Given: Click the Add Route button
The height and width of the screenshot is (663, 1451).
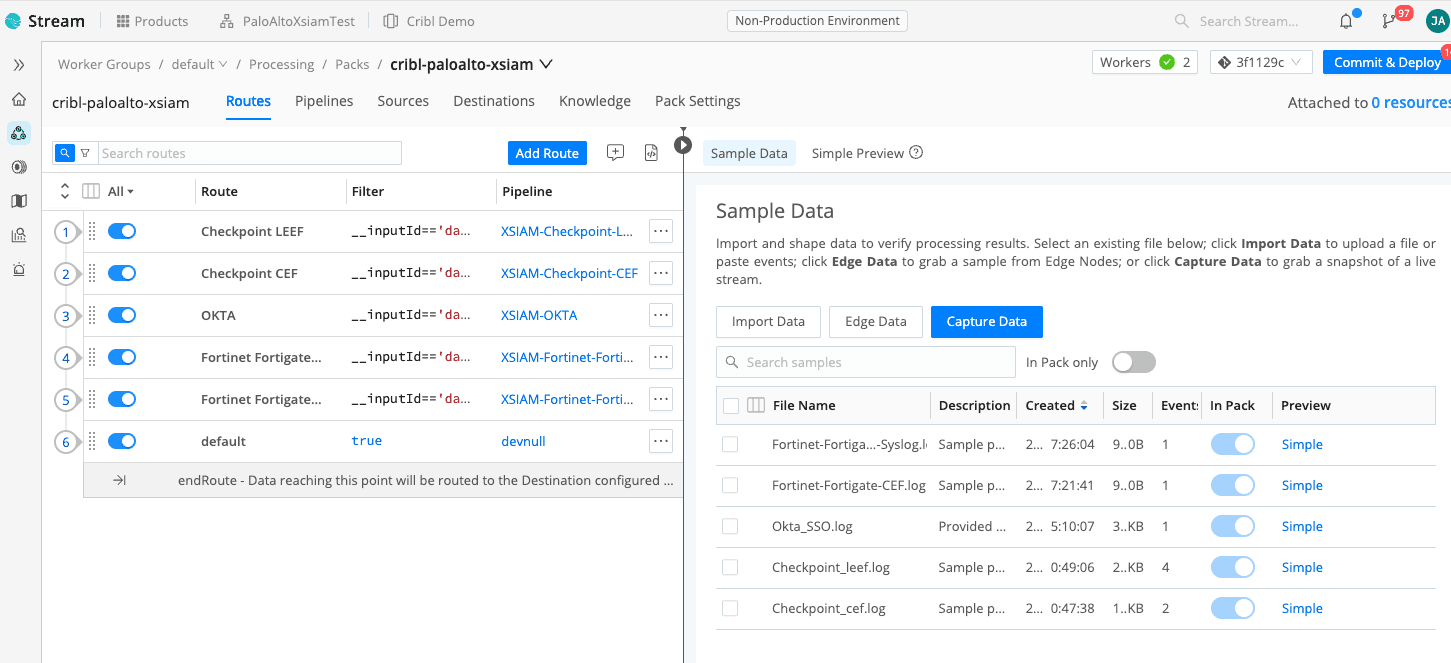Looking at the screenshot, I should [547, 153].
